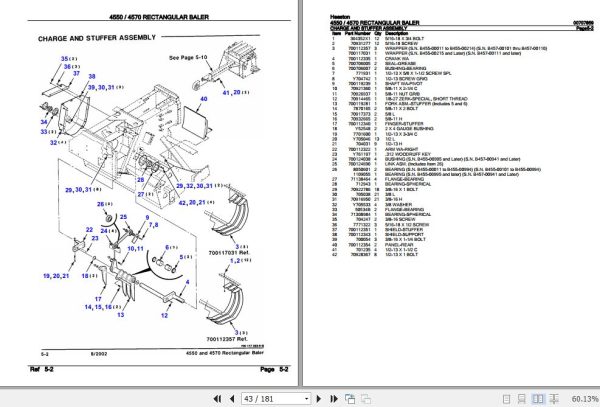
Task: Click the go to previous view icon
Action: (350, 399)
